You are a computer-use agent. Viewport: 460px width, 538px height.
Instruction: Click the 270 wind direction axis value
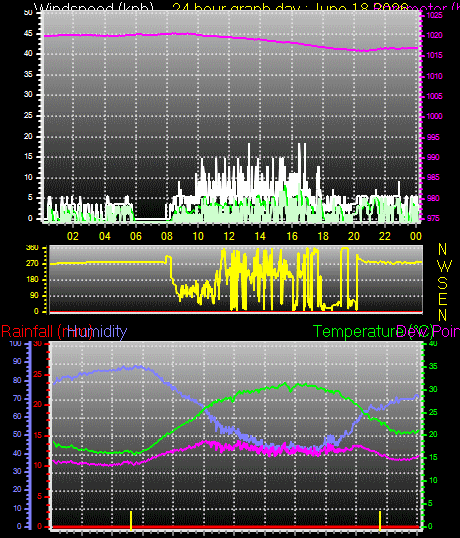click(x=32, y=264)
